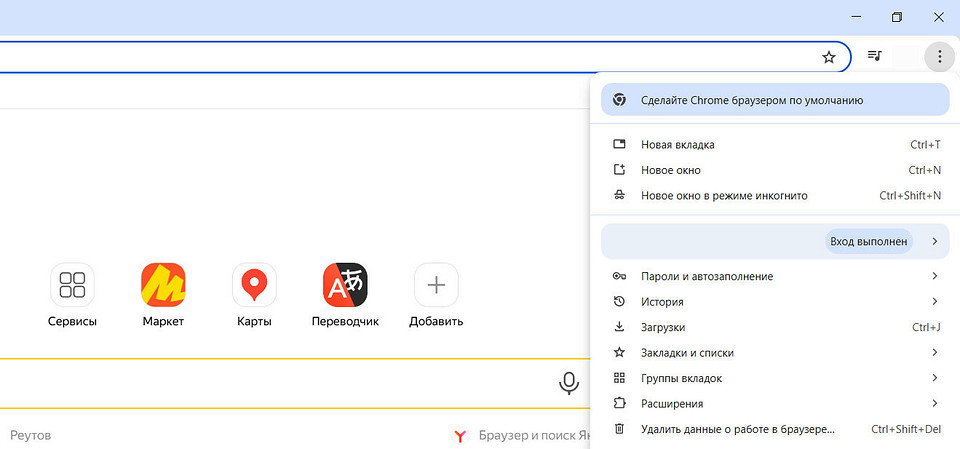Select Новая вкладка menu item

(x=775, y=145)
